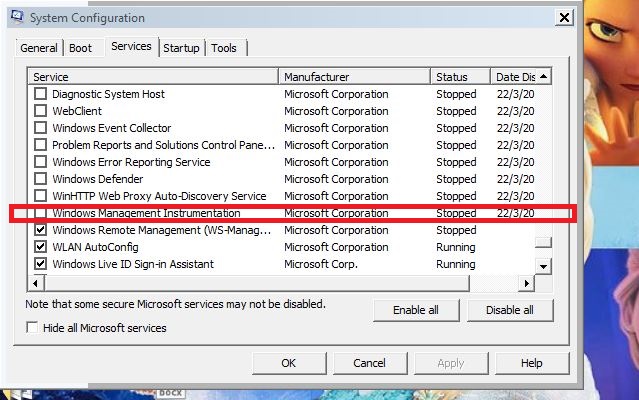Open the Boot tab
The height and width of the screenshot is (400, 639).
[x=80, y=48]
